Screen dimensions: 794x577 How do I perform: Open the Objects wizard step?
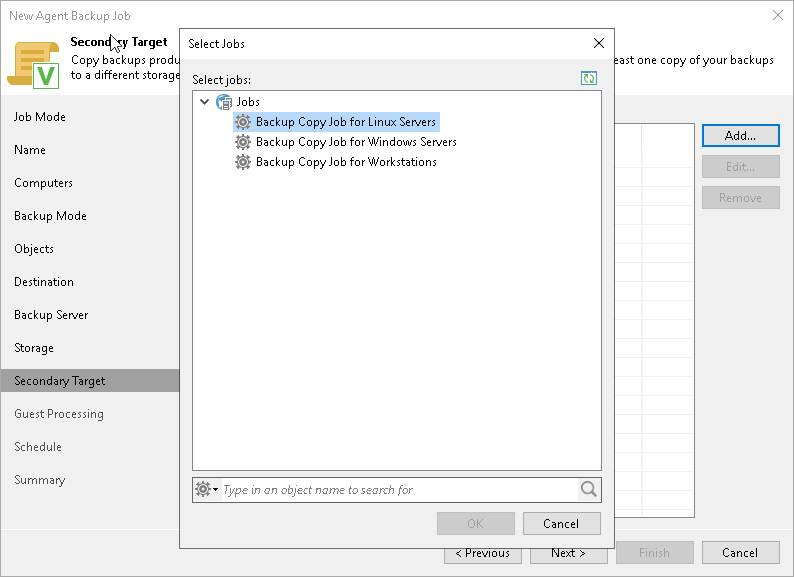[x=34, y=249]
